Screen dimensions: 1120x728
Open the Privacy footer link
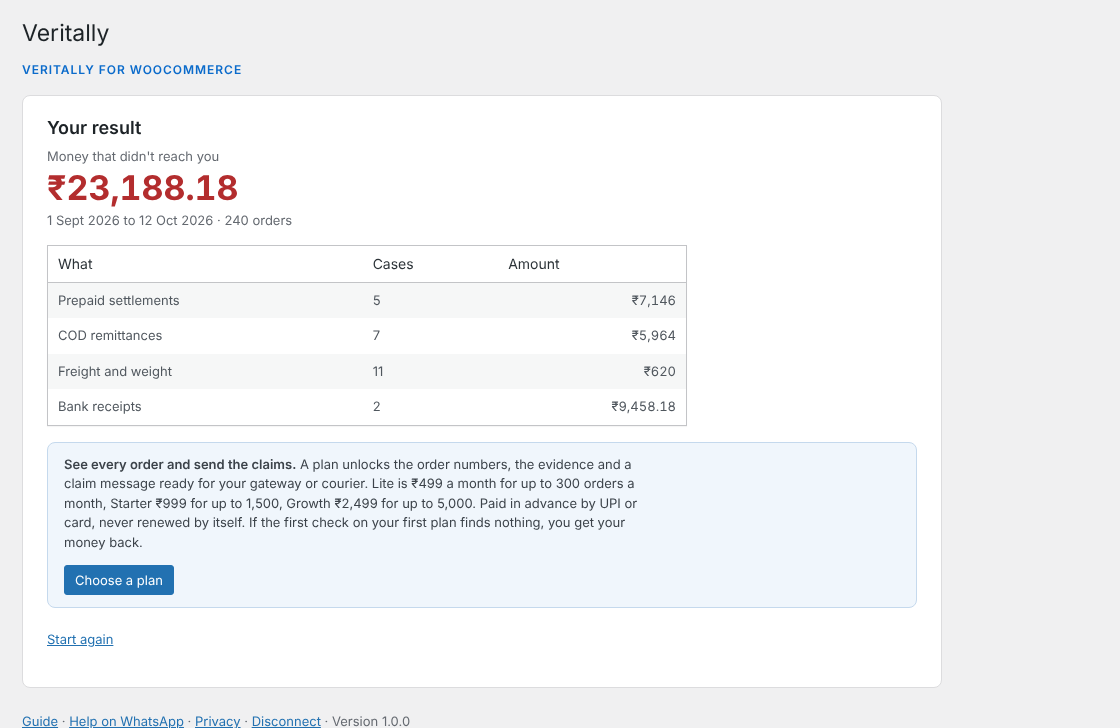coord(218,721)
